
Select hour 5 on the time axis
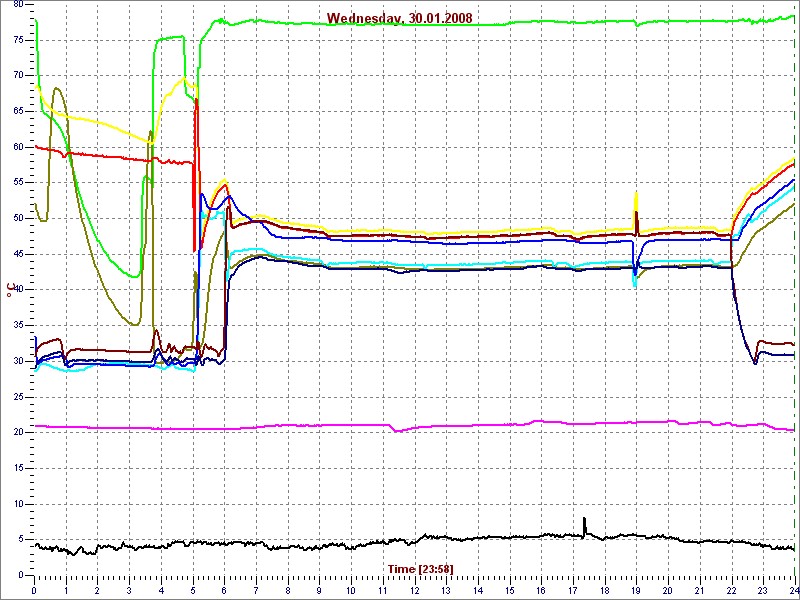click(192, 591)
